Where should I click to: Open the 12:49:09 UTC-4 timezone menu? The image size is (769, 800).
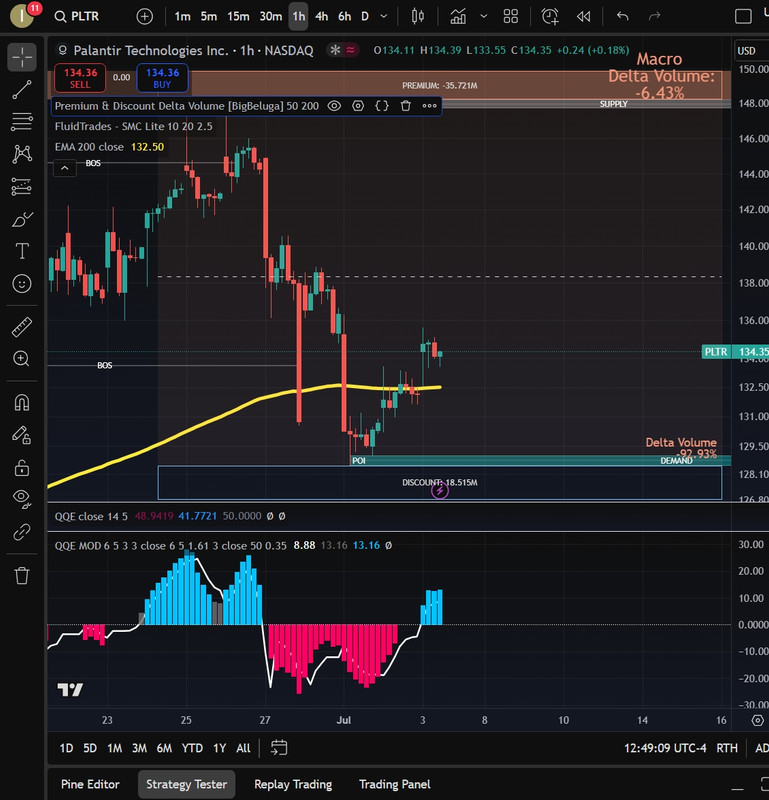point(665,748)
